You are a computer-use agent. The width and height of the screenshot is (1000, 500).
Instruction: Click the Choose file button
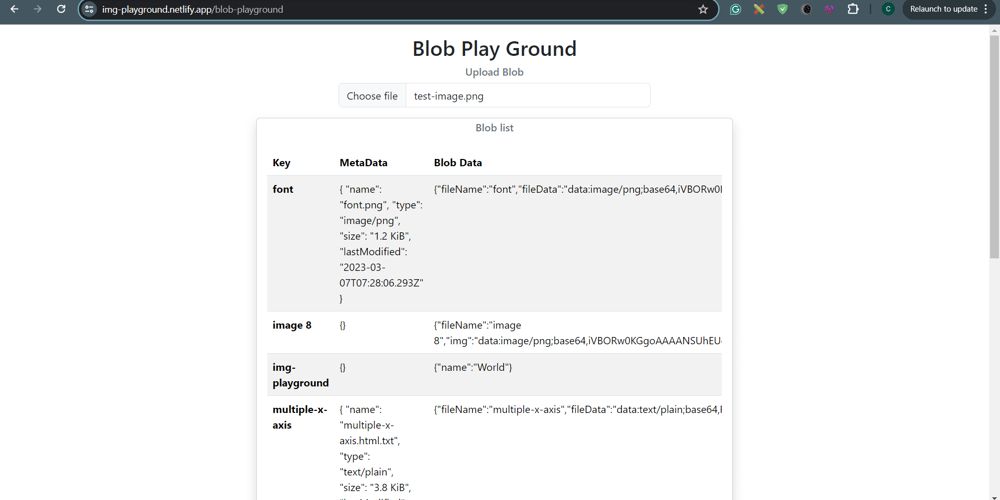point(372,96)
